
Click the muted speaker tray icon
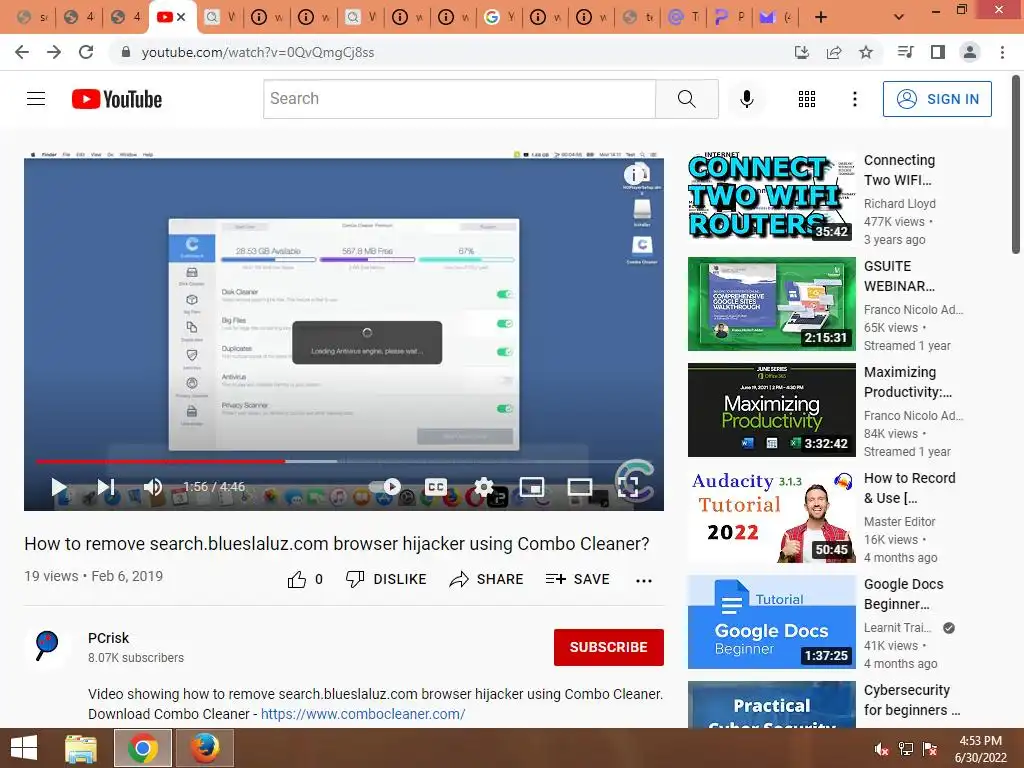(x=881, y=749)
